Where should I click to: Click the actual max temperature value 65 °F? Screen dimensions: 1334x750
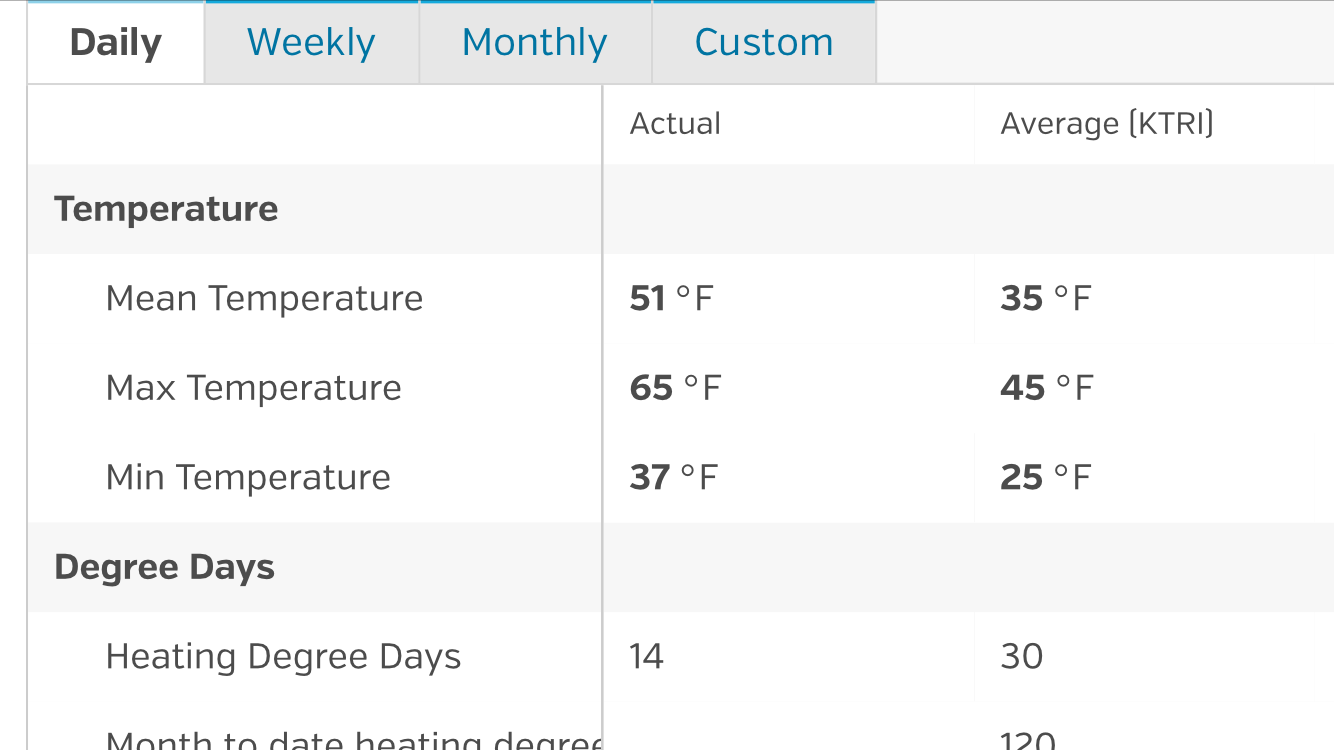675,388
